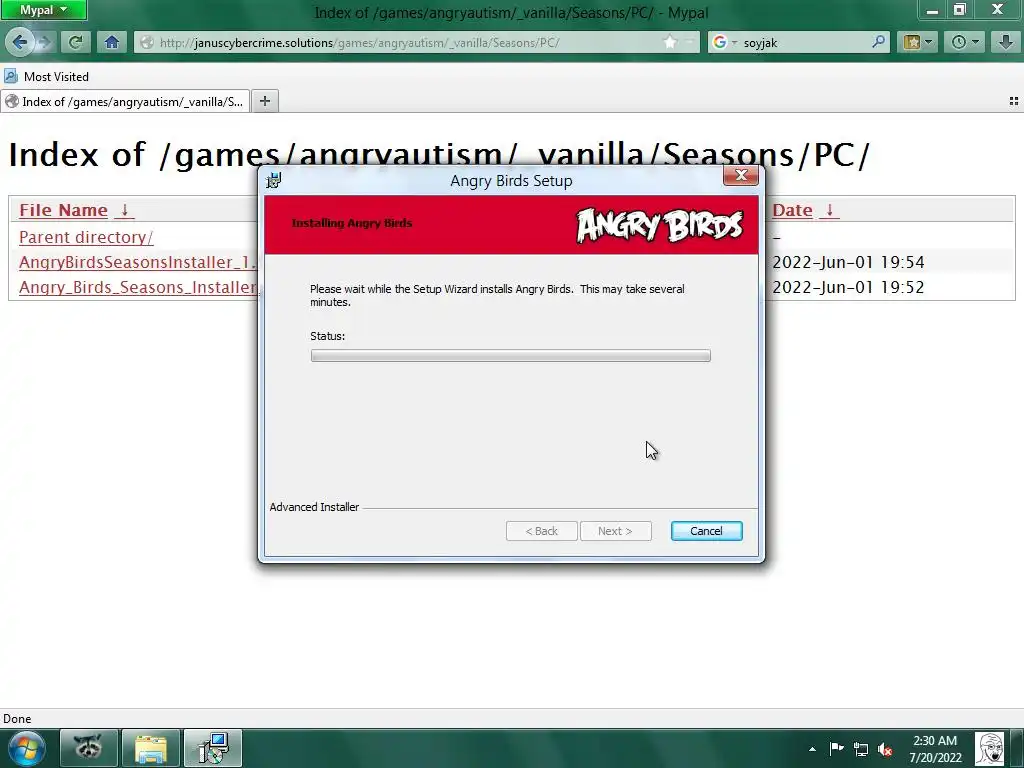The image size is (1024, 768).
Task: Click the installer taskbar icon
Action: point(213,748)
